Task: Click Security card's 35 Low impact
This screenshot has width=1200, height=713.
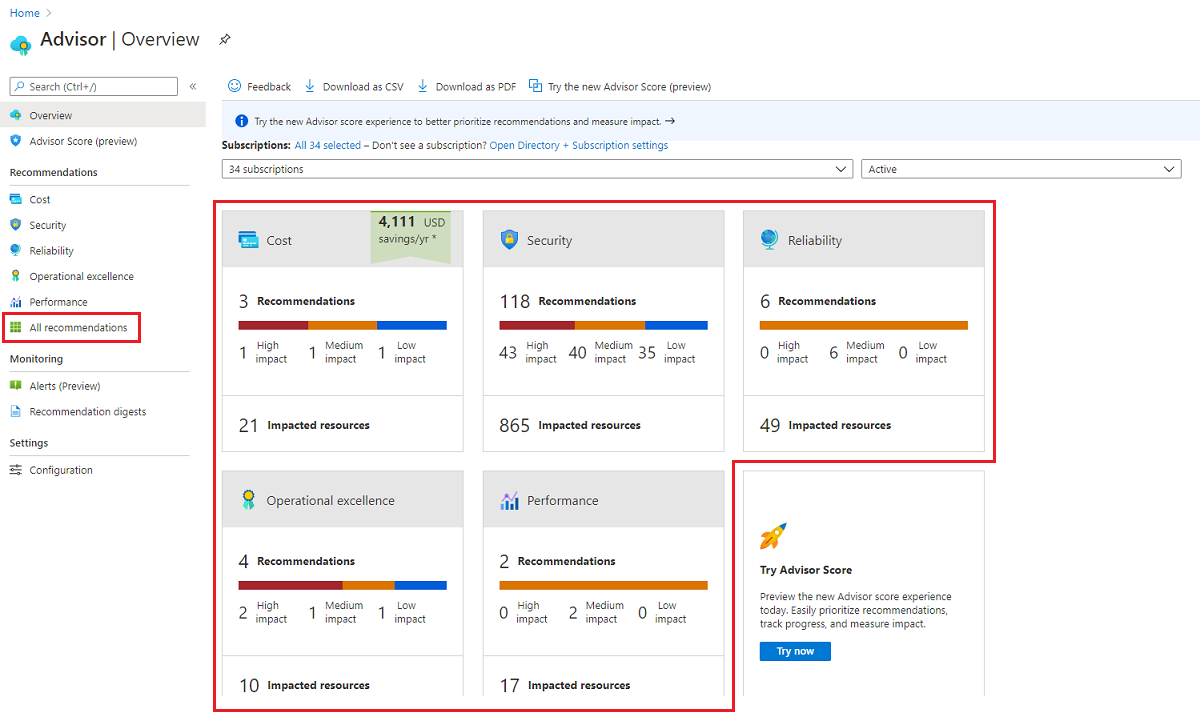Action: (666, 352)
